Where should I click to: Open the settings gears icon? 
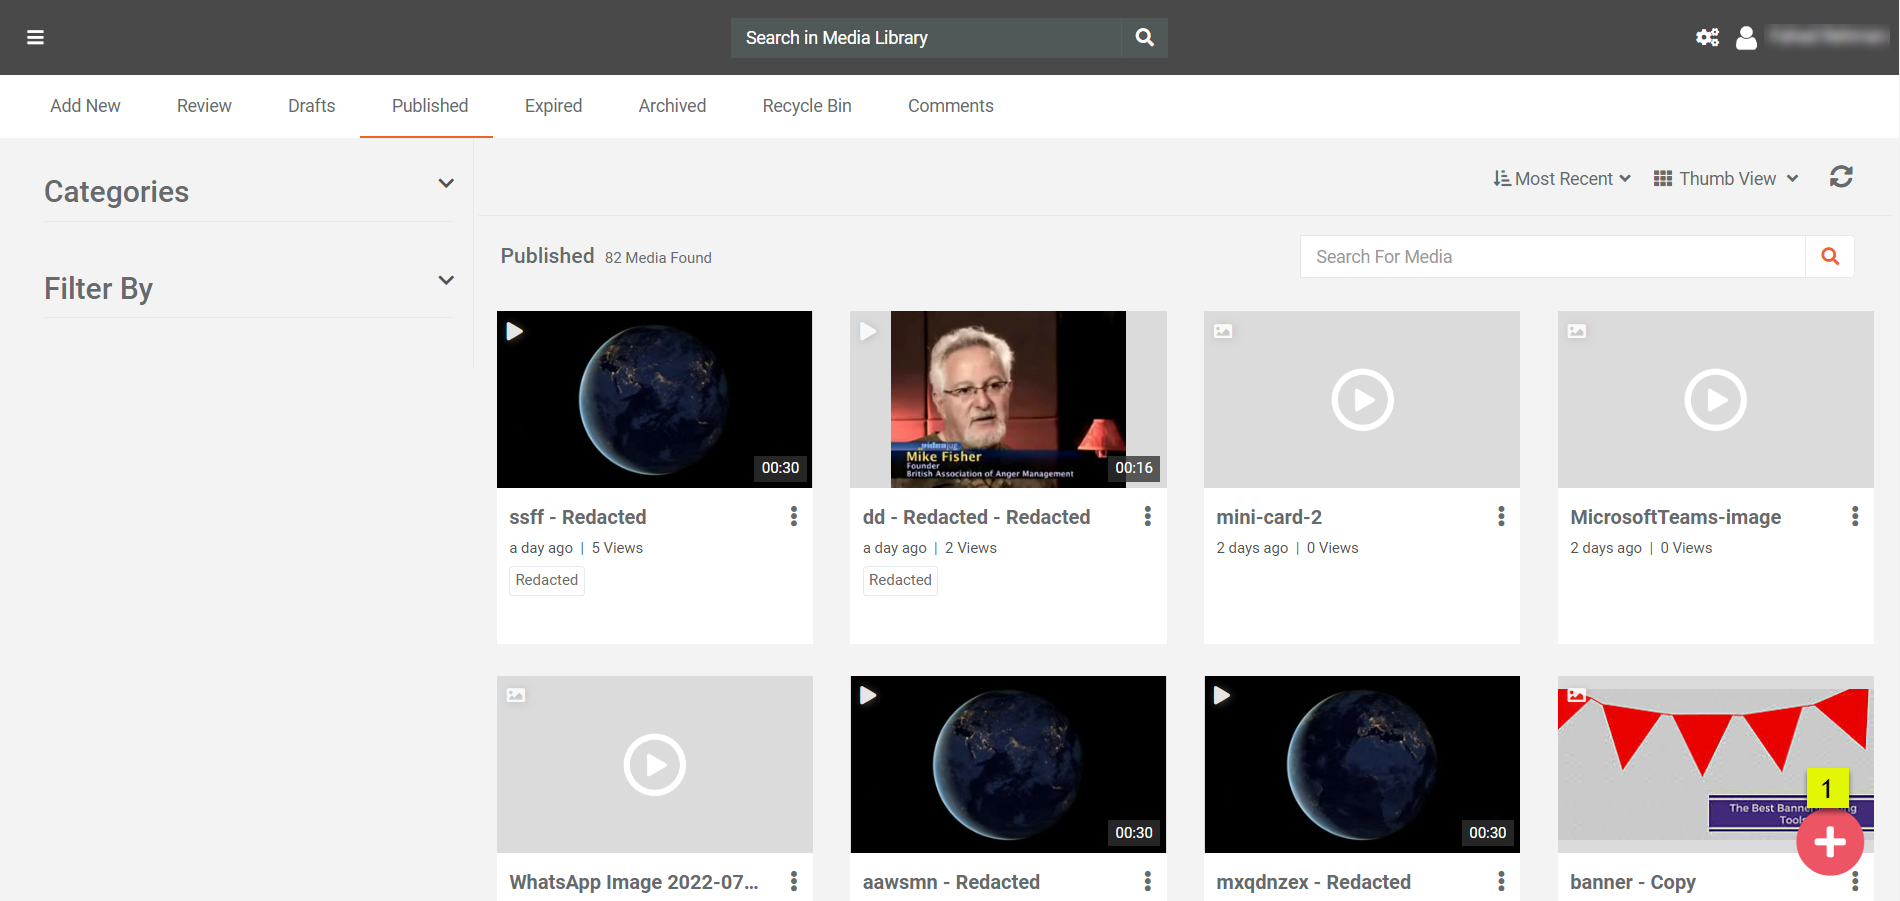pos(1707,38)
